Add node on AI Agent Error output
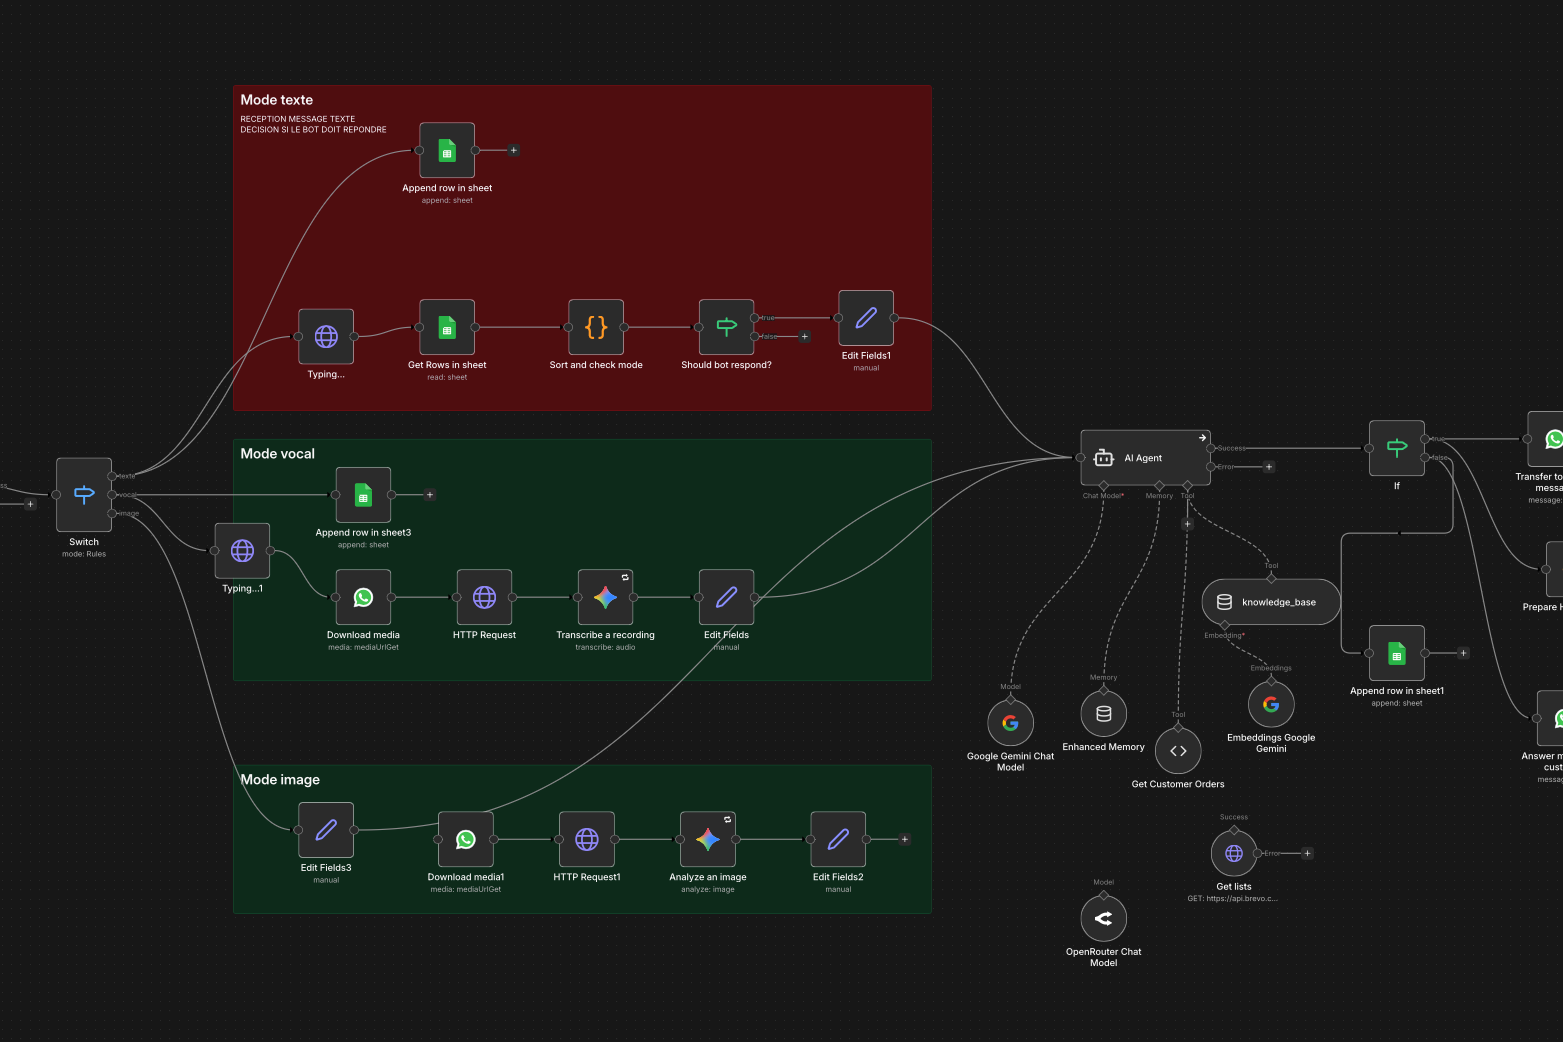The width and height of the screenshot is (1563, 1042). click(1269, 467)
